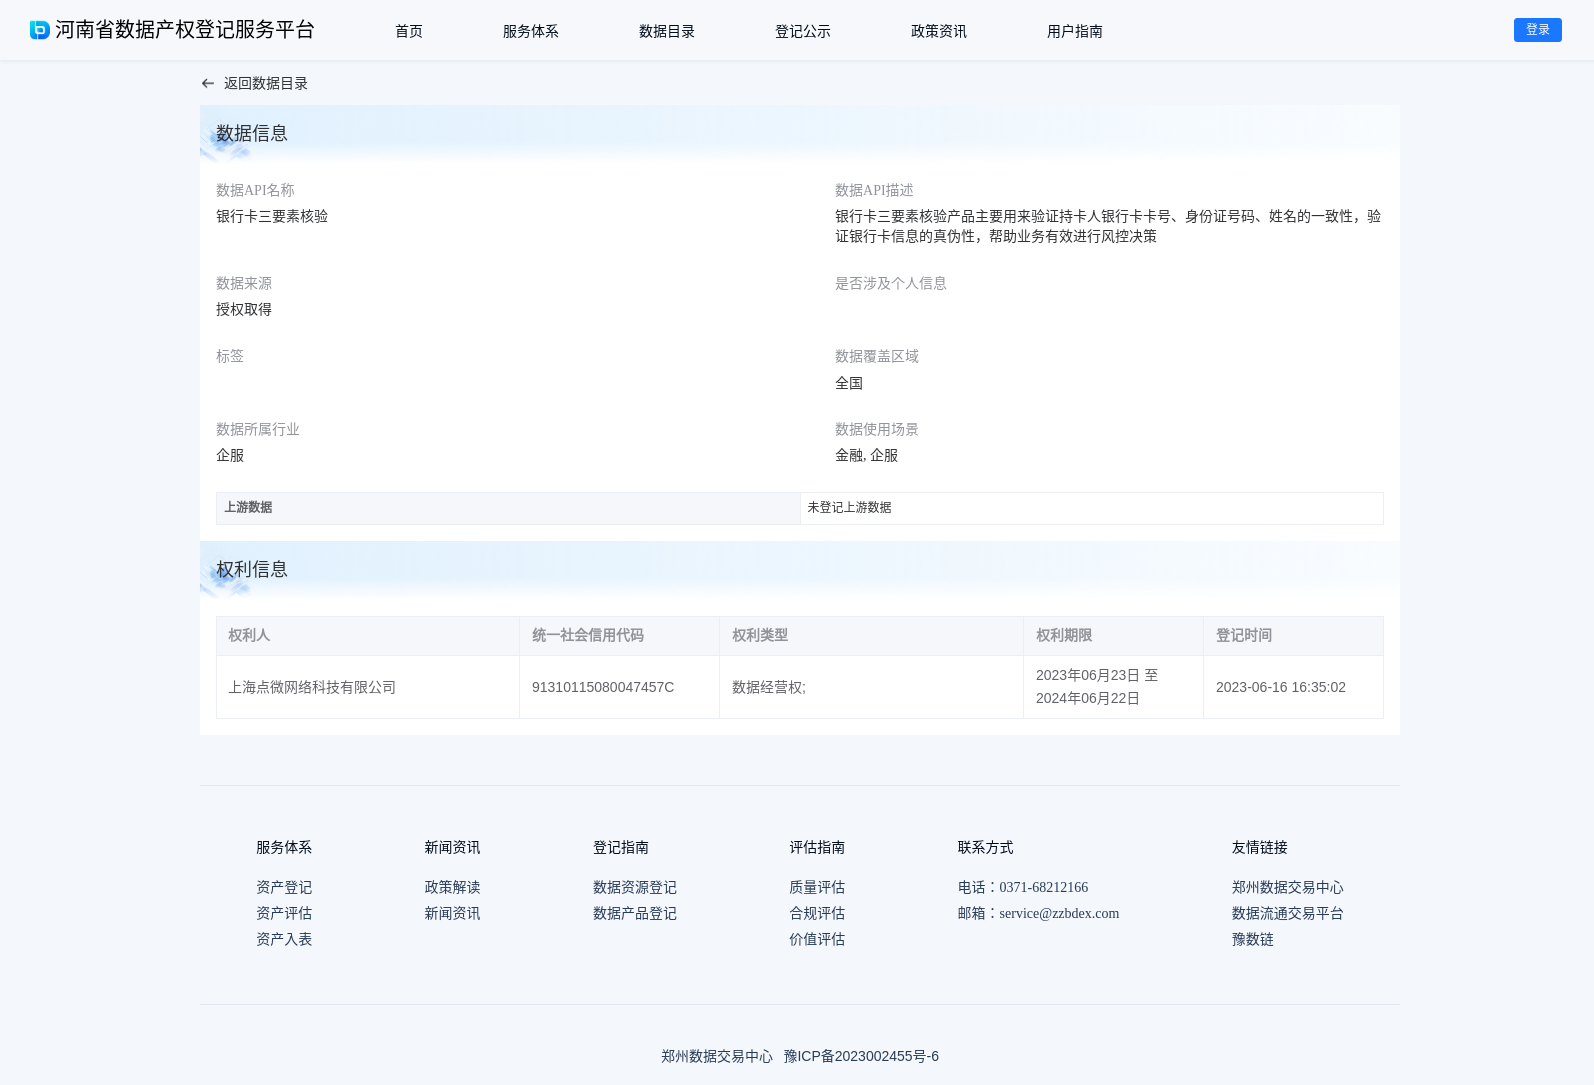Open 登记公示 in top navigation

803,31
